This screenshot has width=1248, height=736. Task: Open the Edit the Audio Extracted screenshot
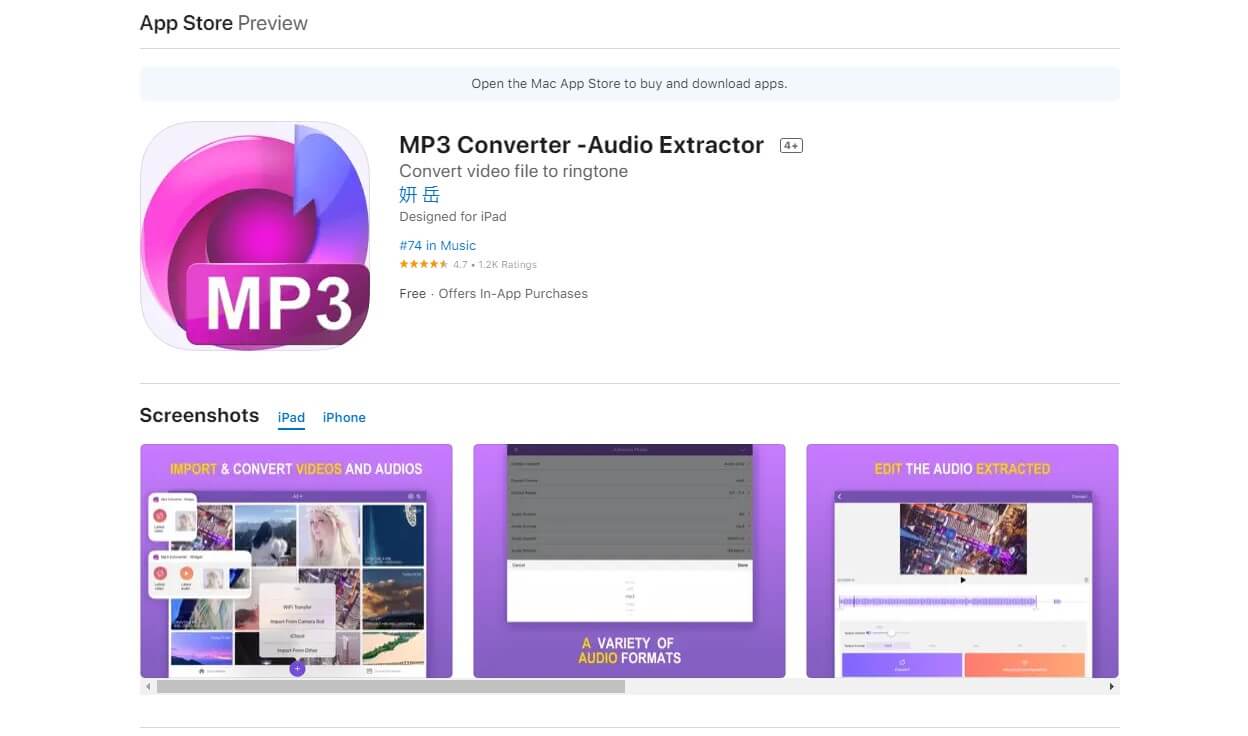click(962, 561)
